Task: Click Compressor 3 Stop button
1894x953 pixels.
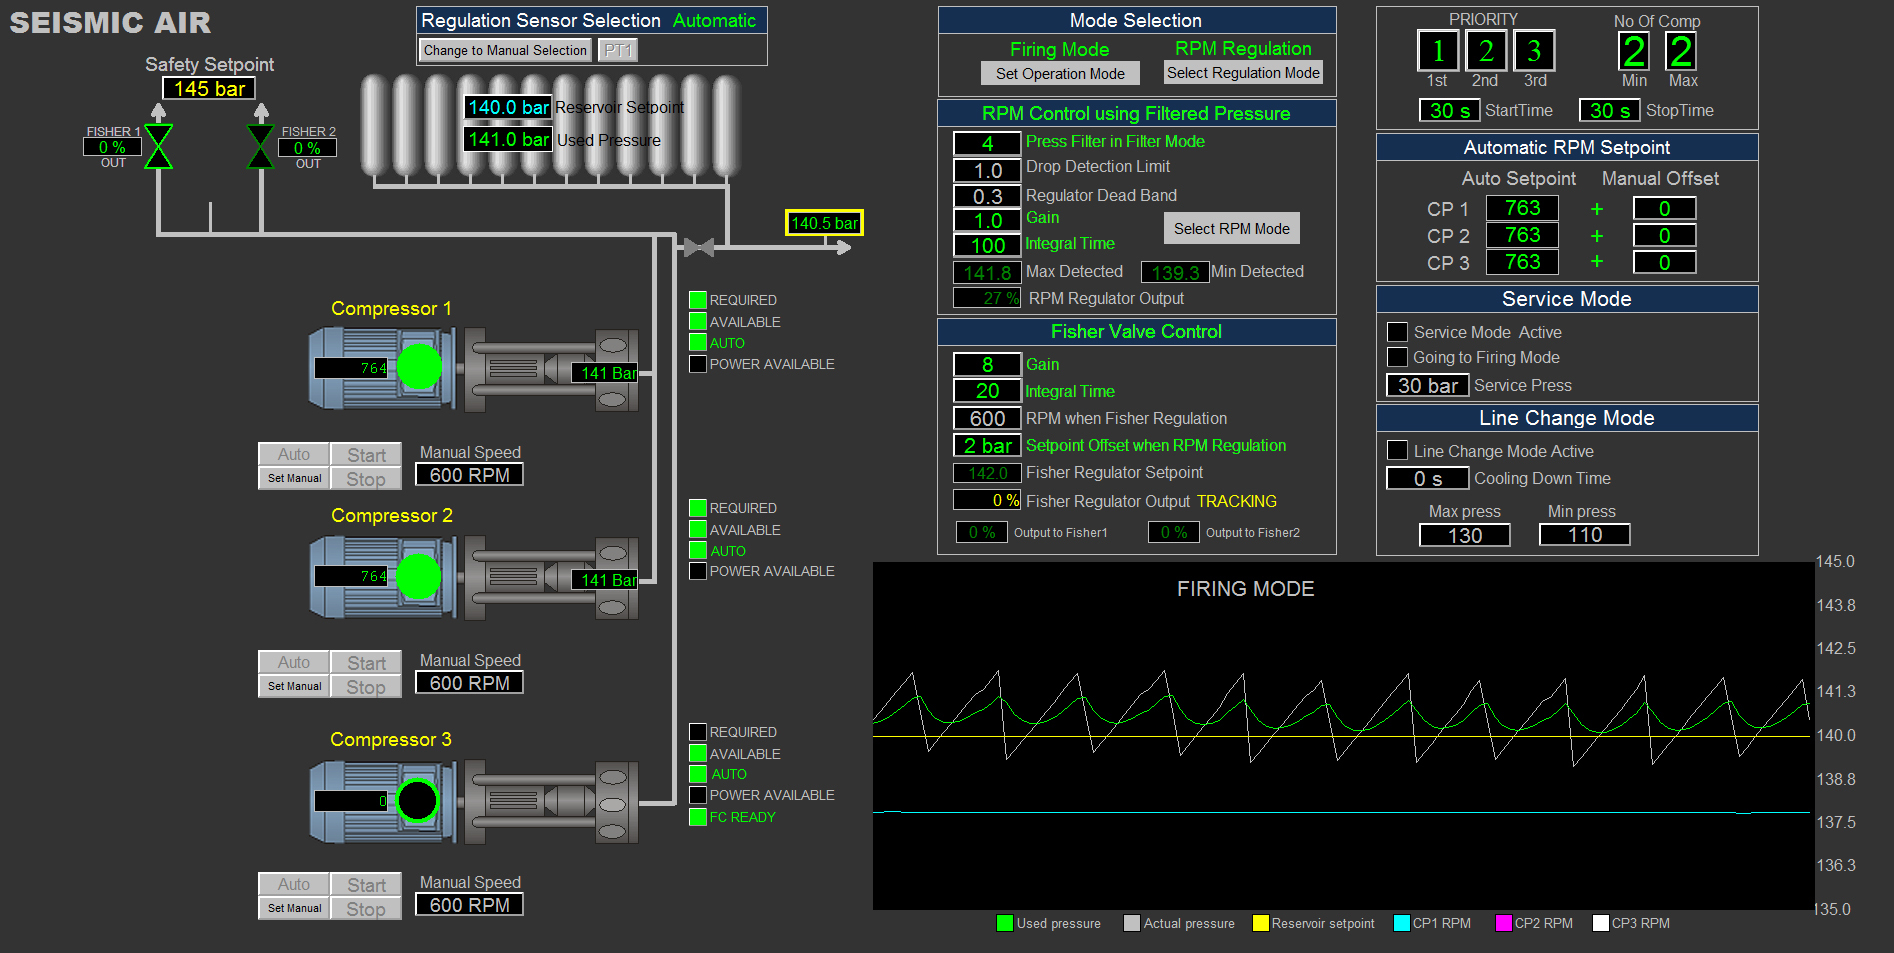Action: (366, 909)
